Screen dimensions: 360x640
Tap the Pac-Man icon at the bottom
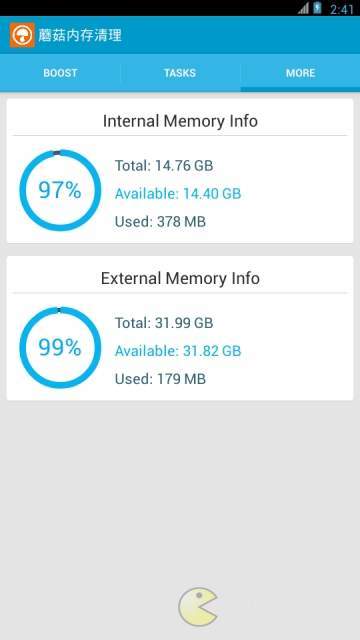pyautogui.click(x=198, y=607)
